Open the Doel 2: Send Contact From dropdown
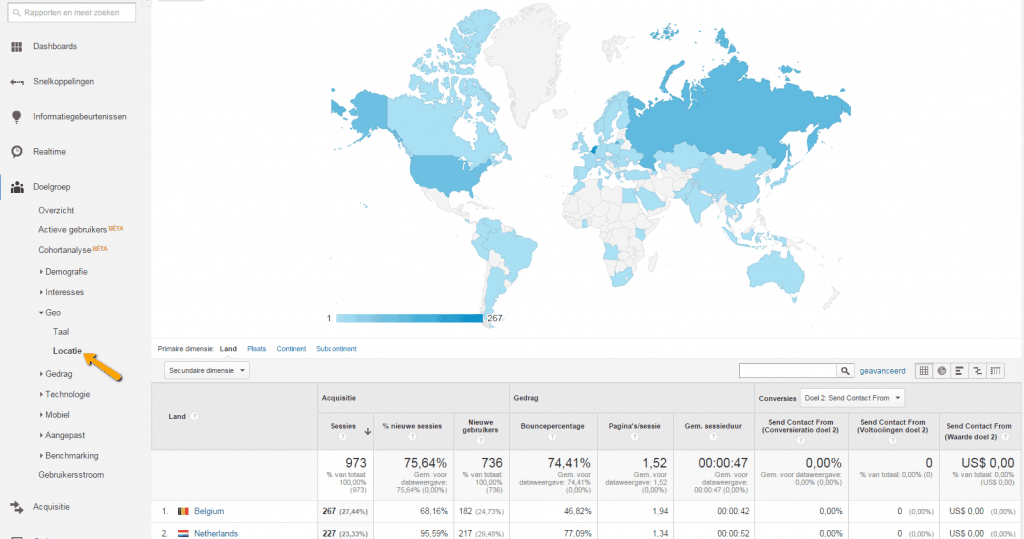Screen dimensions: 1024x539 852,398
